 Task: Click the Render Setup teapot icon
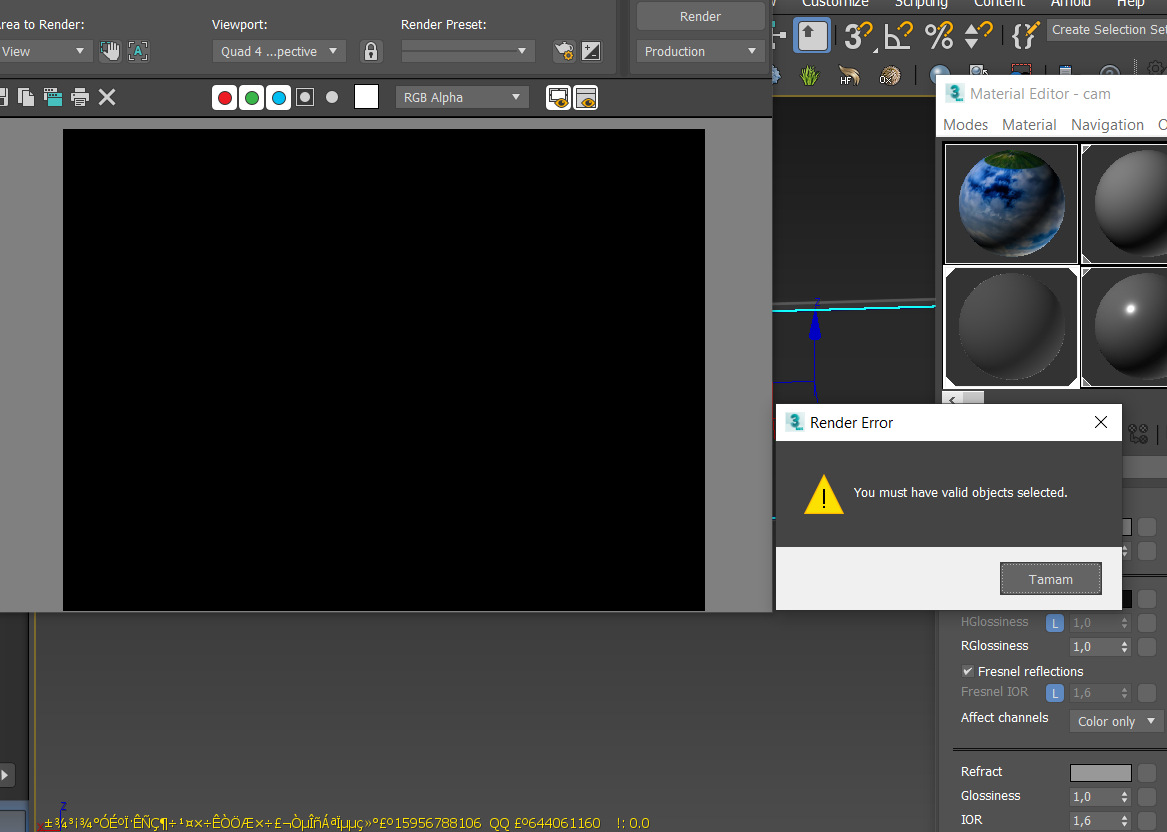point(564,51)
